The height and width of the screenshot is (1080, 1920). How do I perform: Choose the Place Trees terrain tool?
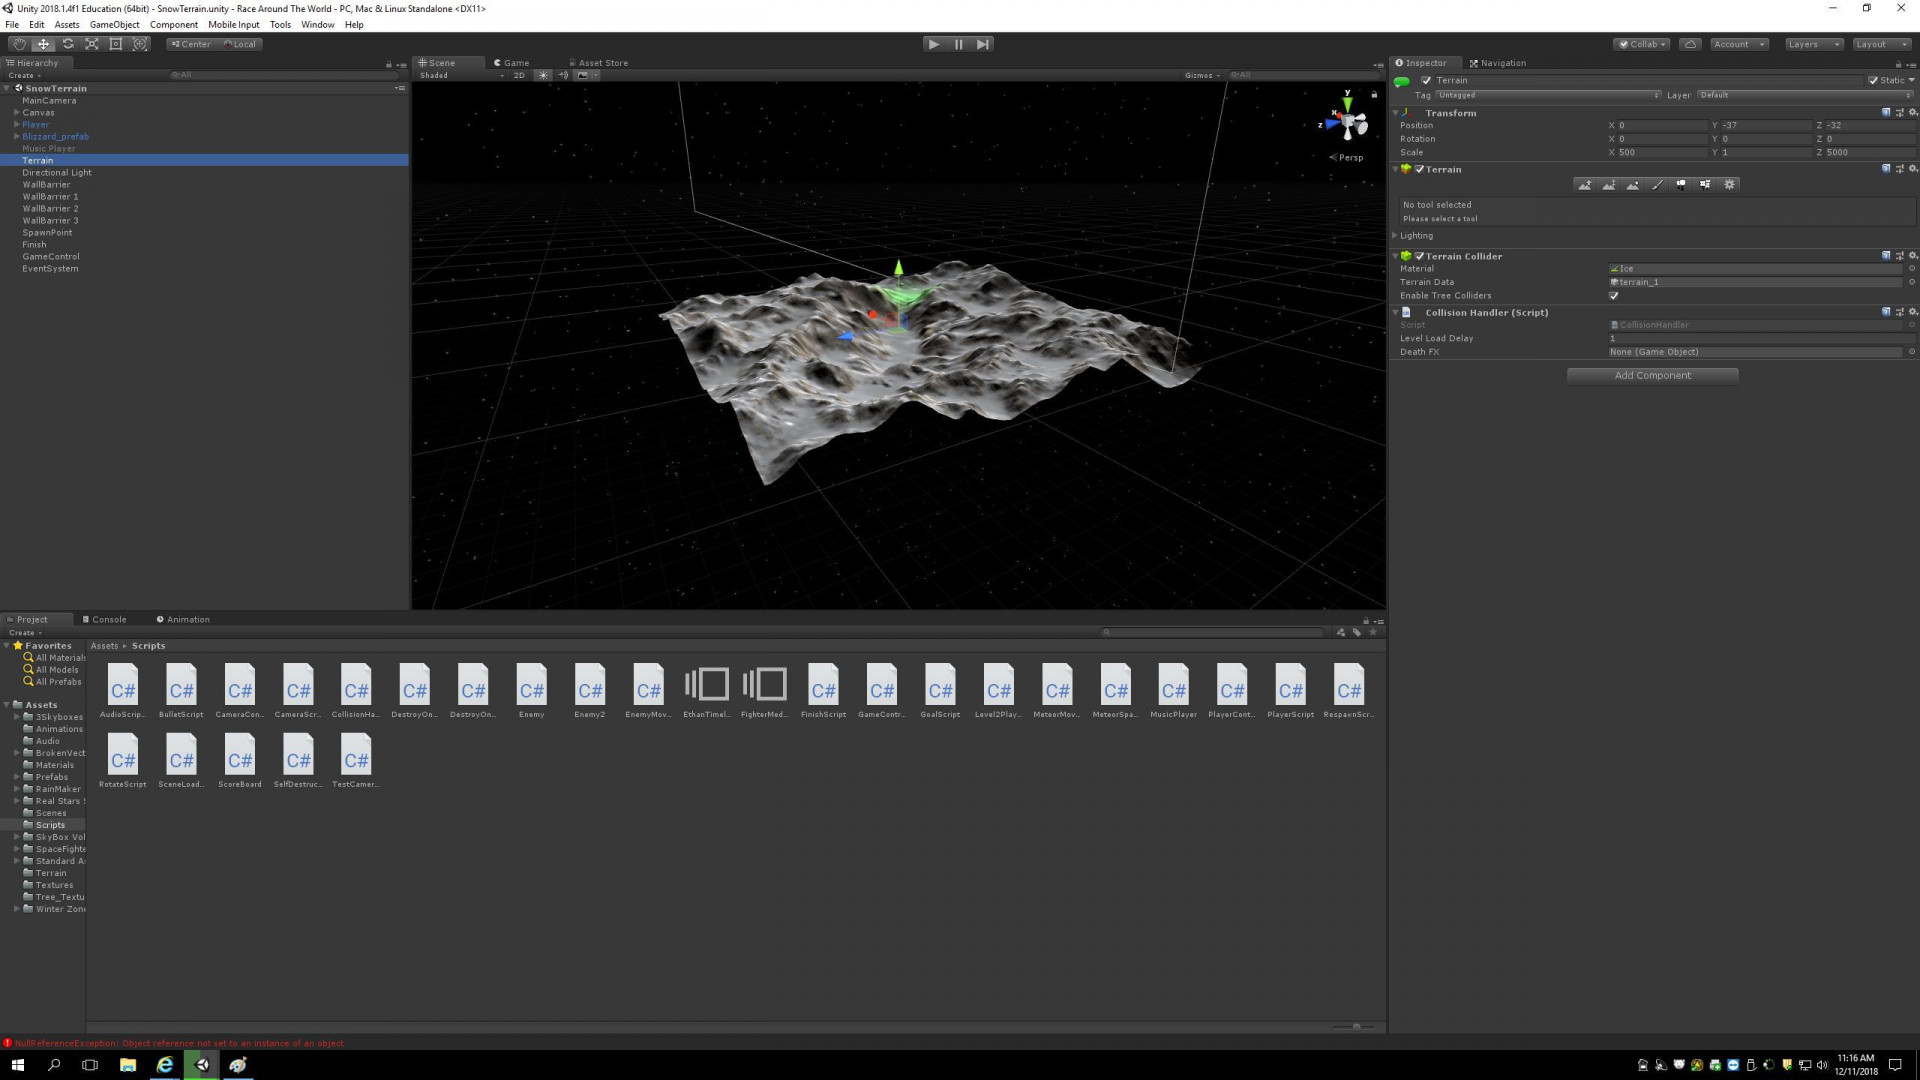(1681, 185)
